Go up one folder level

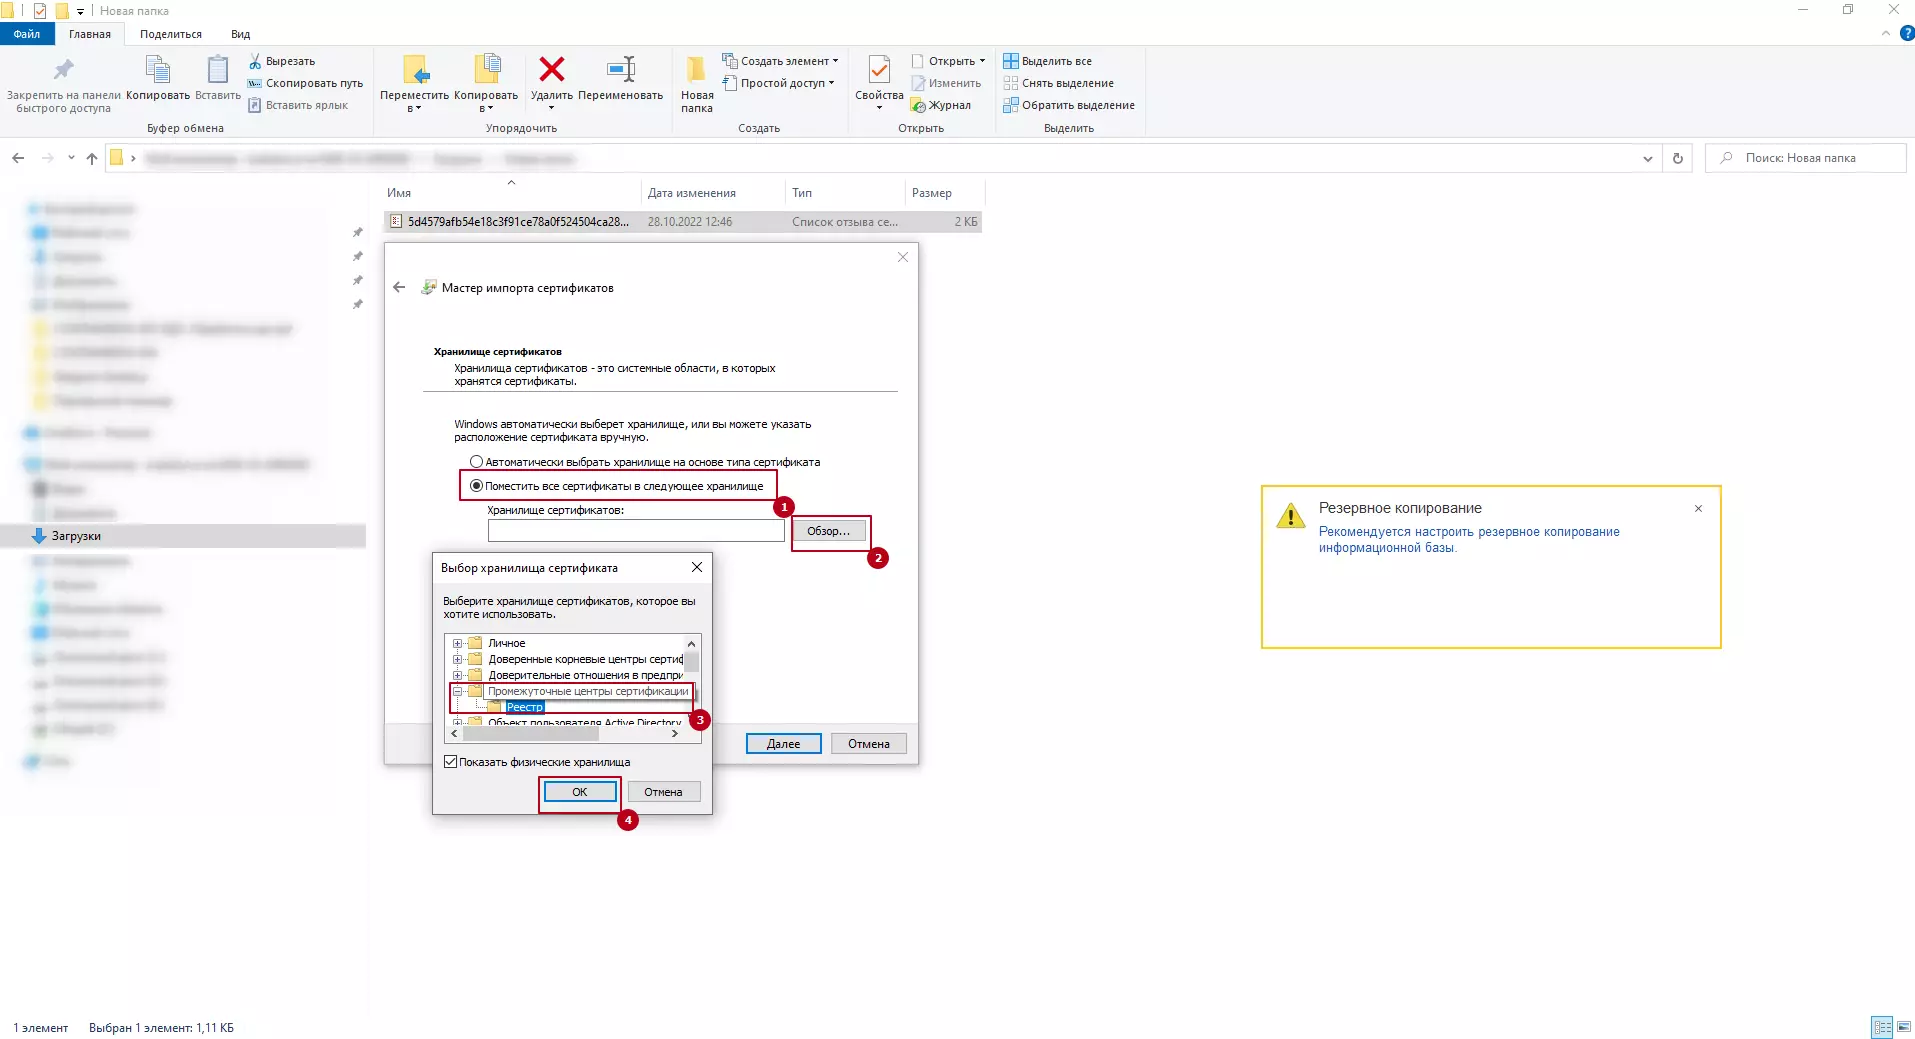[92, 158]
